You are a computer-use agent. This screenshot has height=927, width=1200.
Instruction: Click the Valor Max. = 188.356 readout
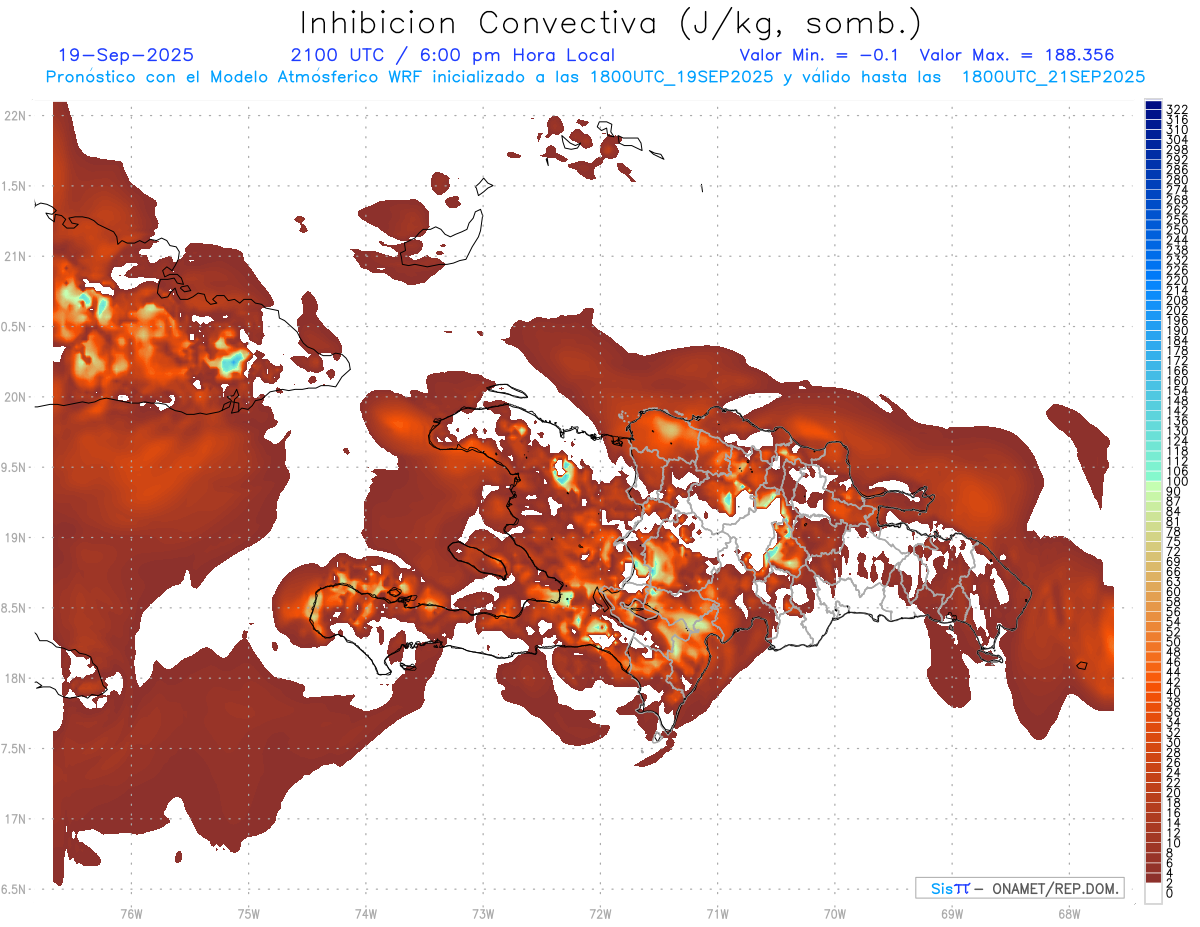[1016, 55]
